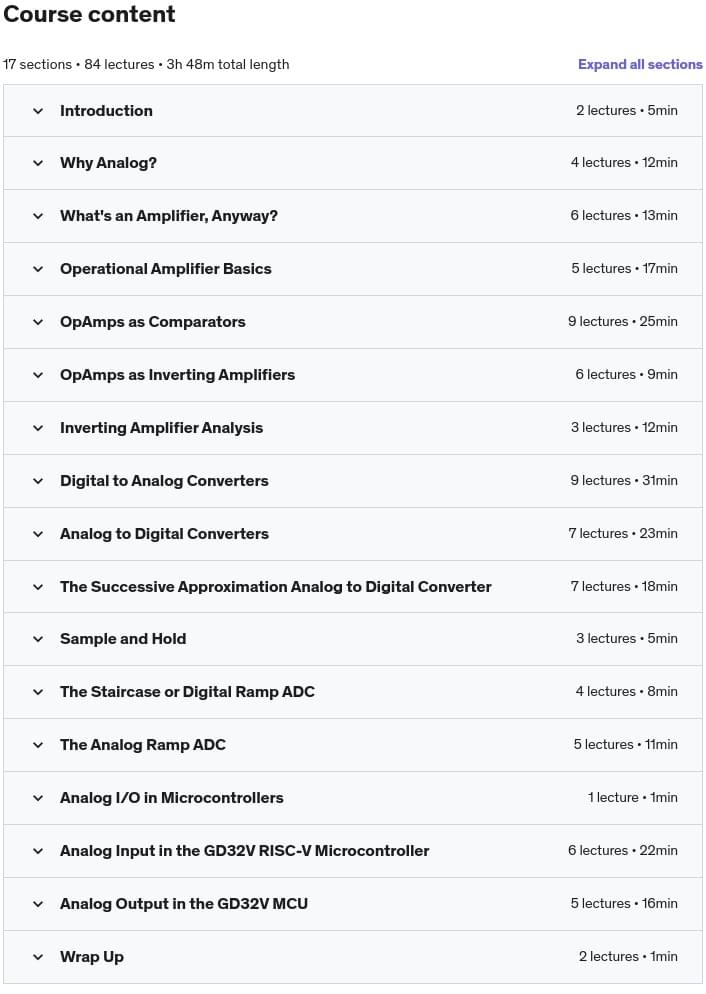
Task: Open Analog I/O in Microcontrollers section title
Action: 171,798
